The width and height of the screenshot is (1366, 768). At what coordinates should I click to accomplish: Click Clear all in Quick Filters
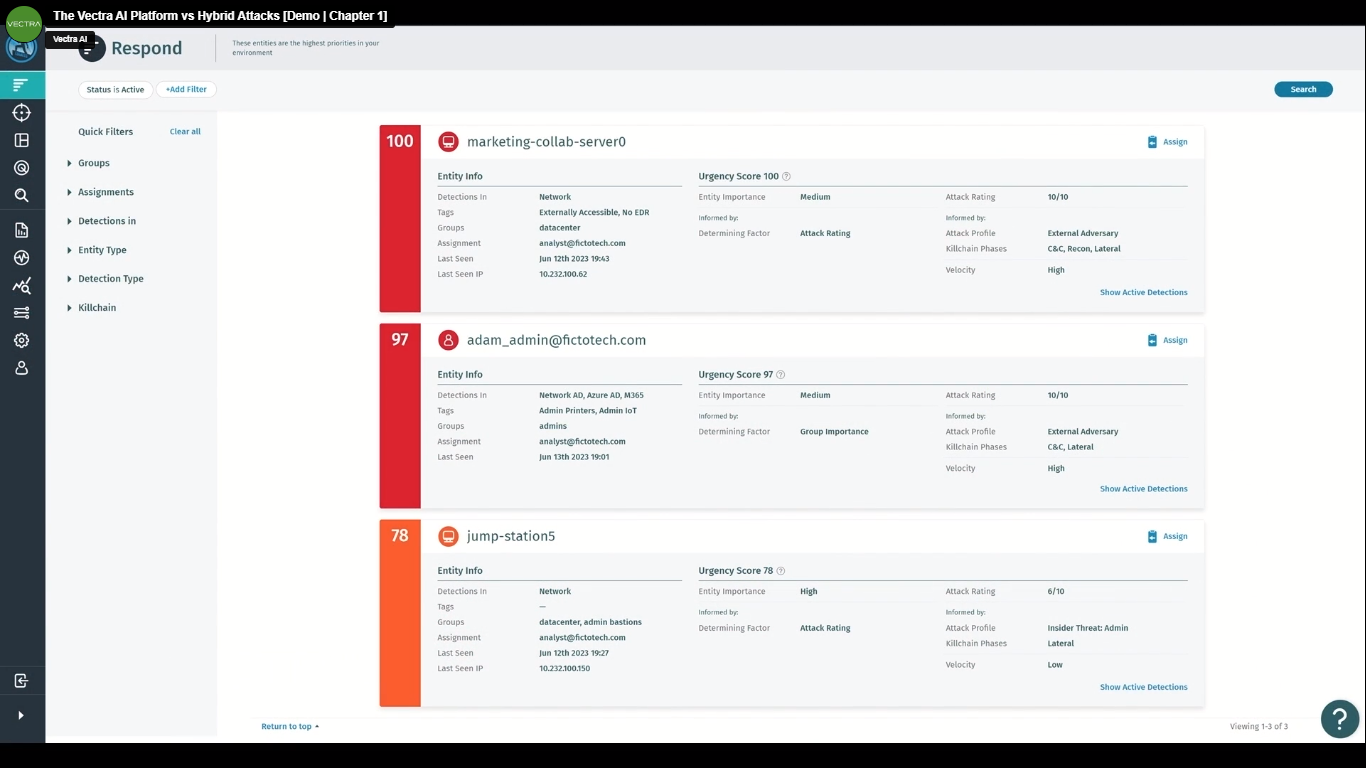point(185,132)
